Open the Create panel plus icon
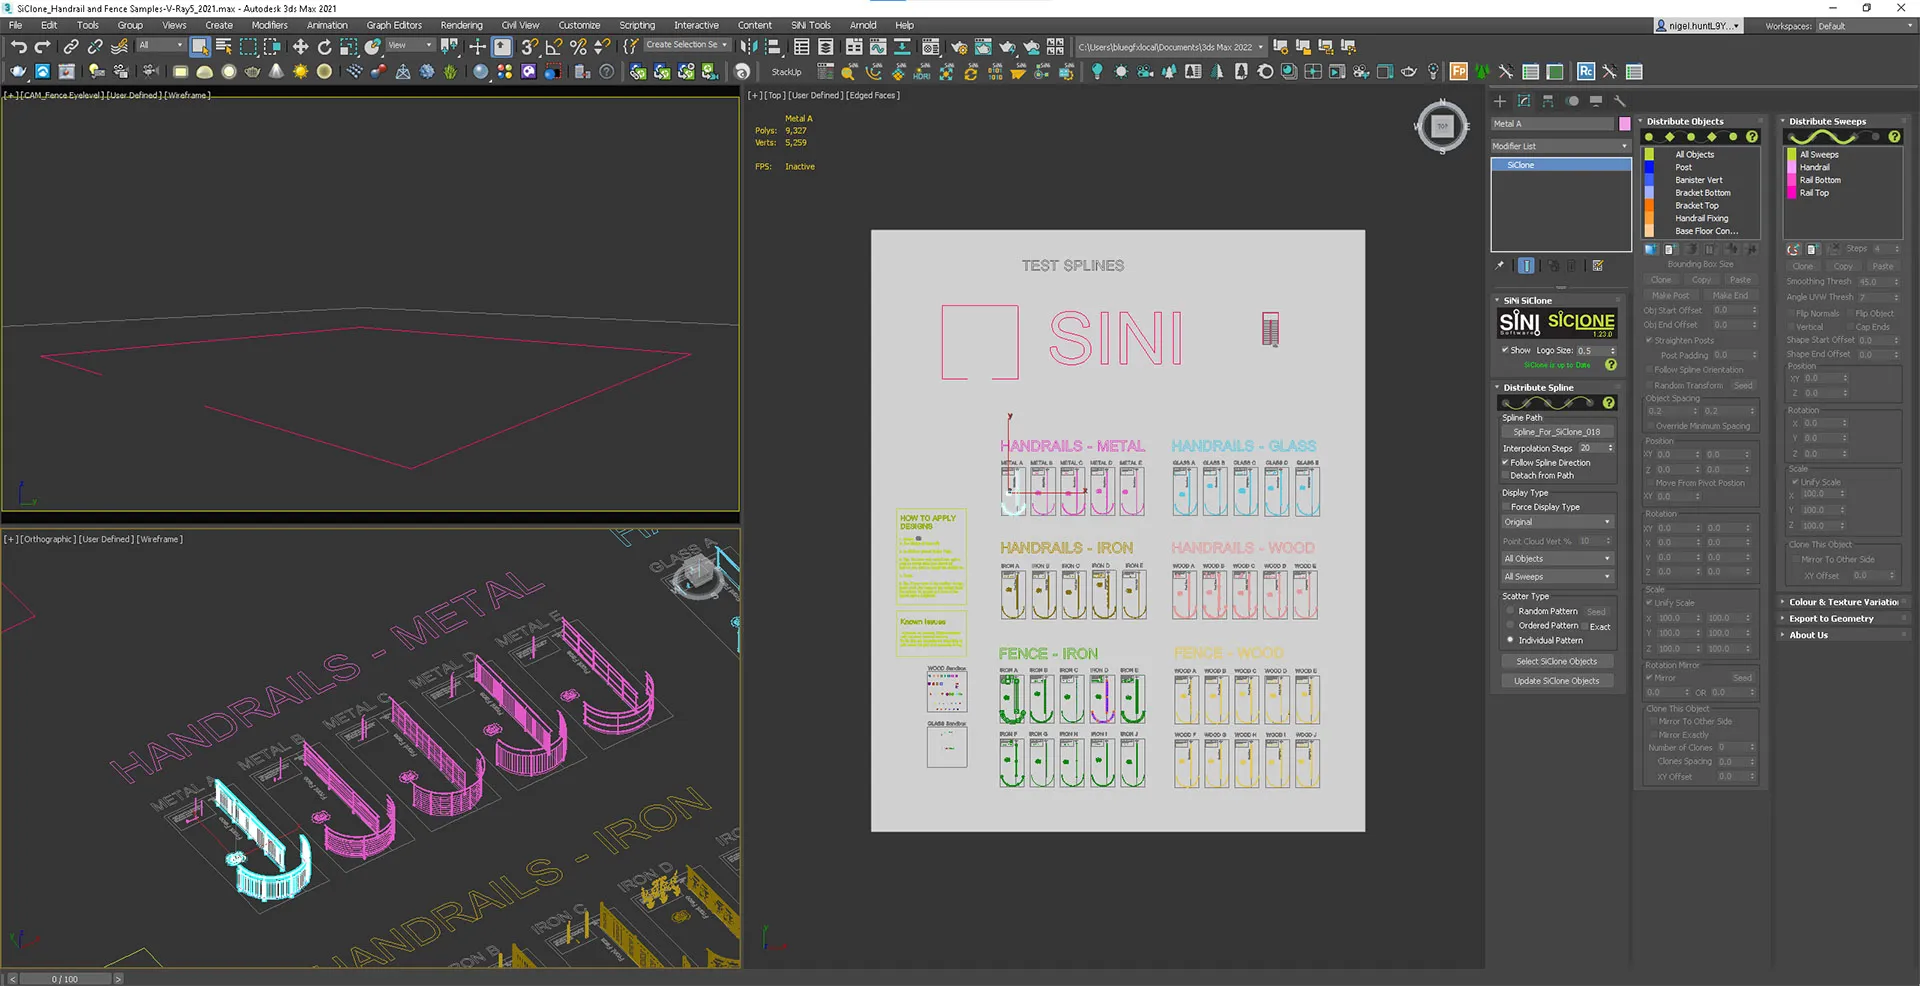 1500,101
